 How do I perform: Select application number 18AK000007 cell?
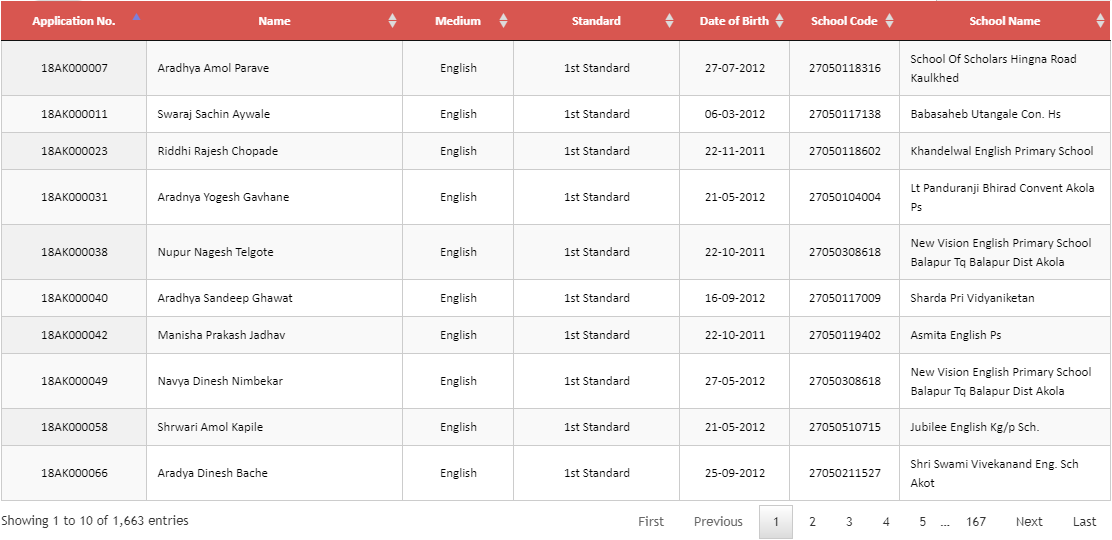pos(74,68)
